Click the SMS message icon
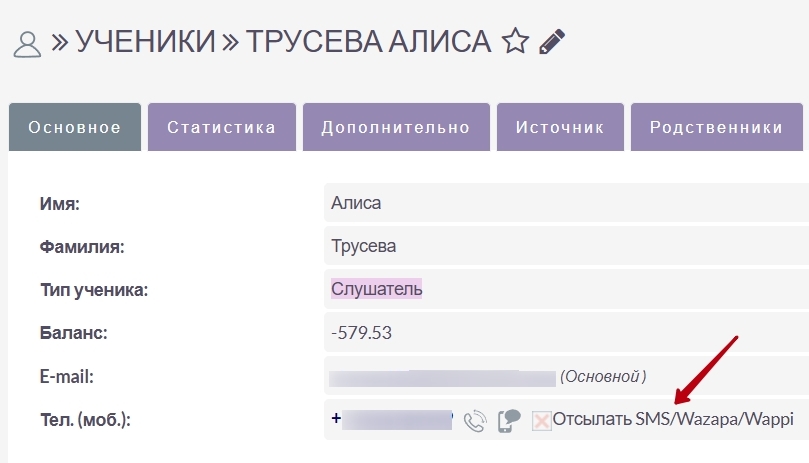 (509, 421)
